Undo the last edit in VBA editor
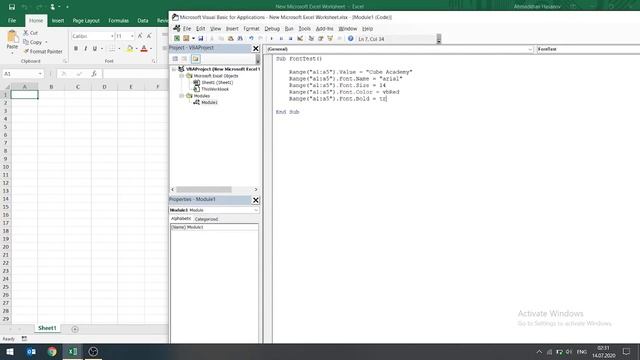Screen dimensions: 640x360 point(251,38)
